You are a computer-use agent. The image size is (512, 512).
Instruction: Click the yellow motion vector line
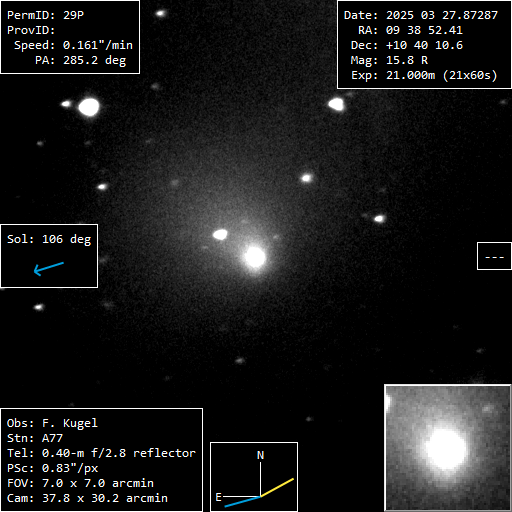277,488
